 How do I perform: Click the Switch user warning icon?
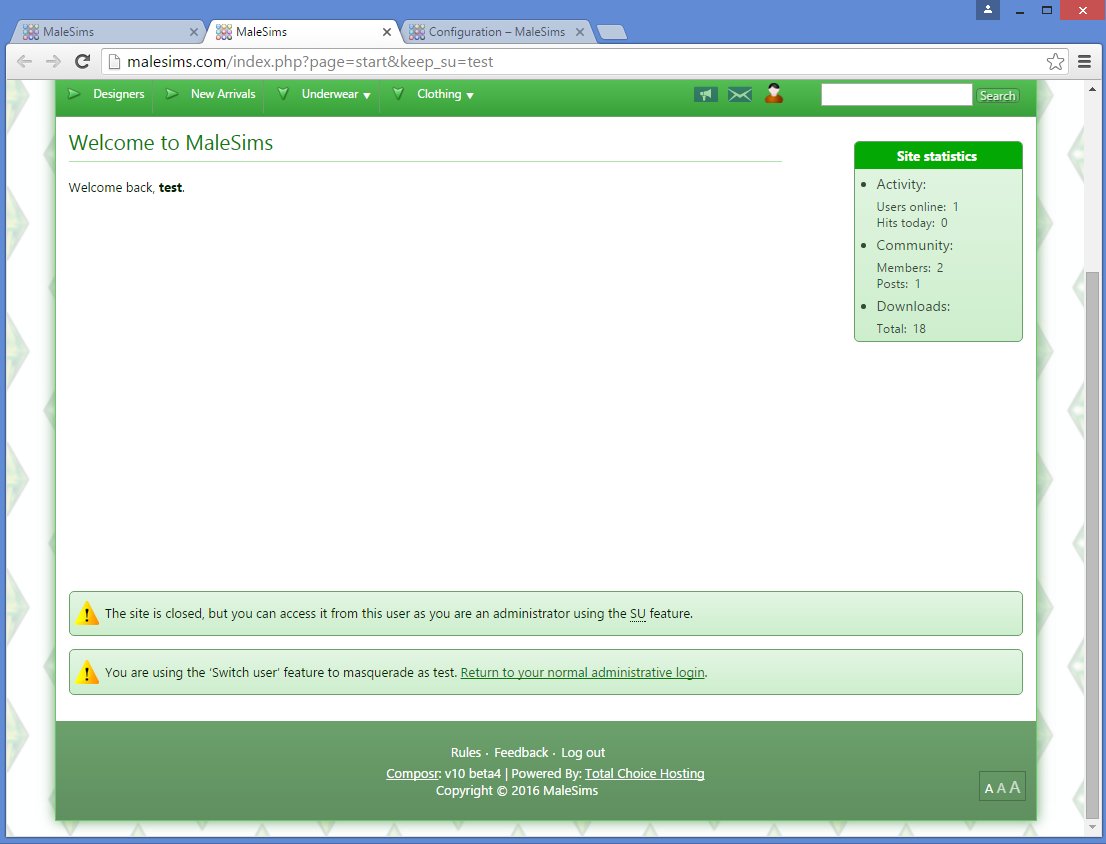[x=87, y=672]
